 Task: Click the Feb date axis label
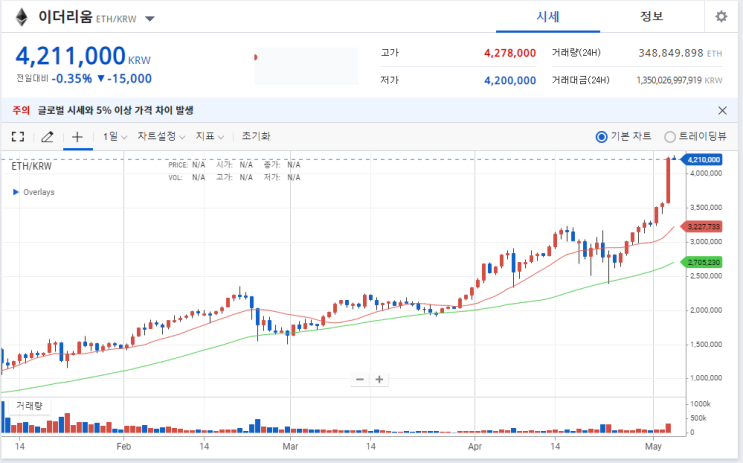coord(124,446)
